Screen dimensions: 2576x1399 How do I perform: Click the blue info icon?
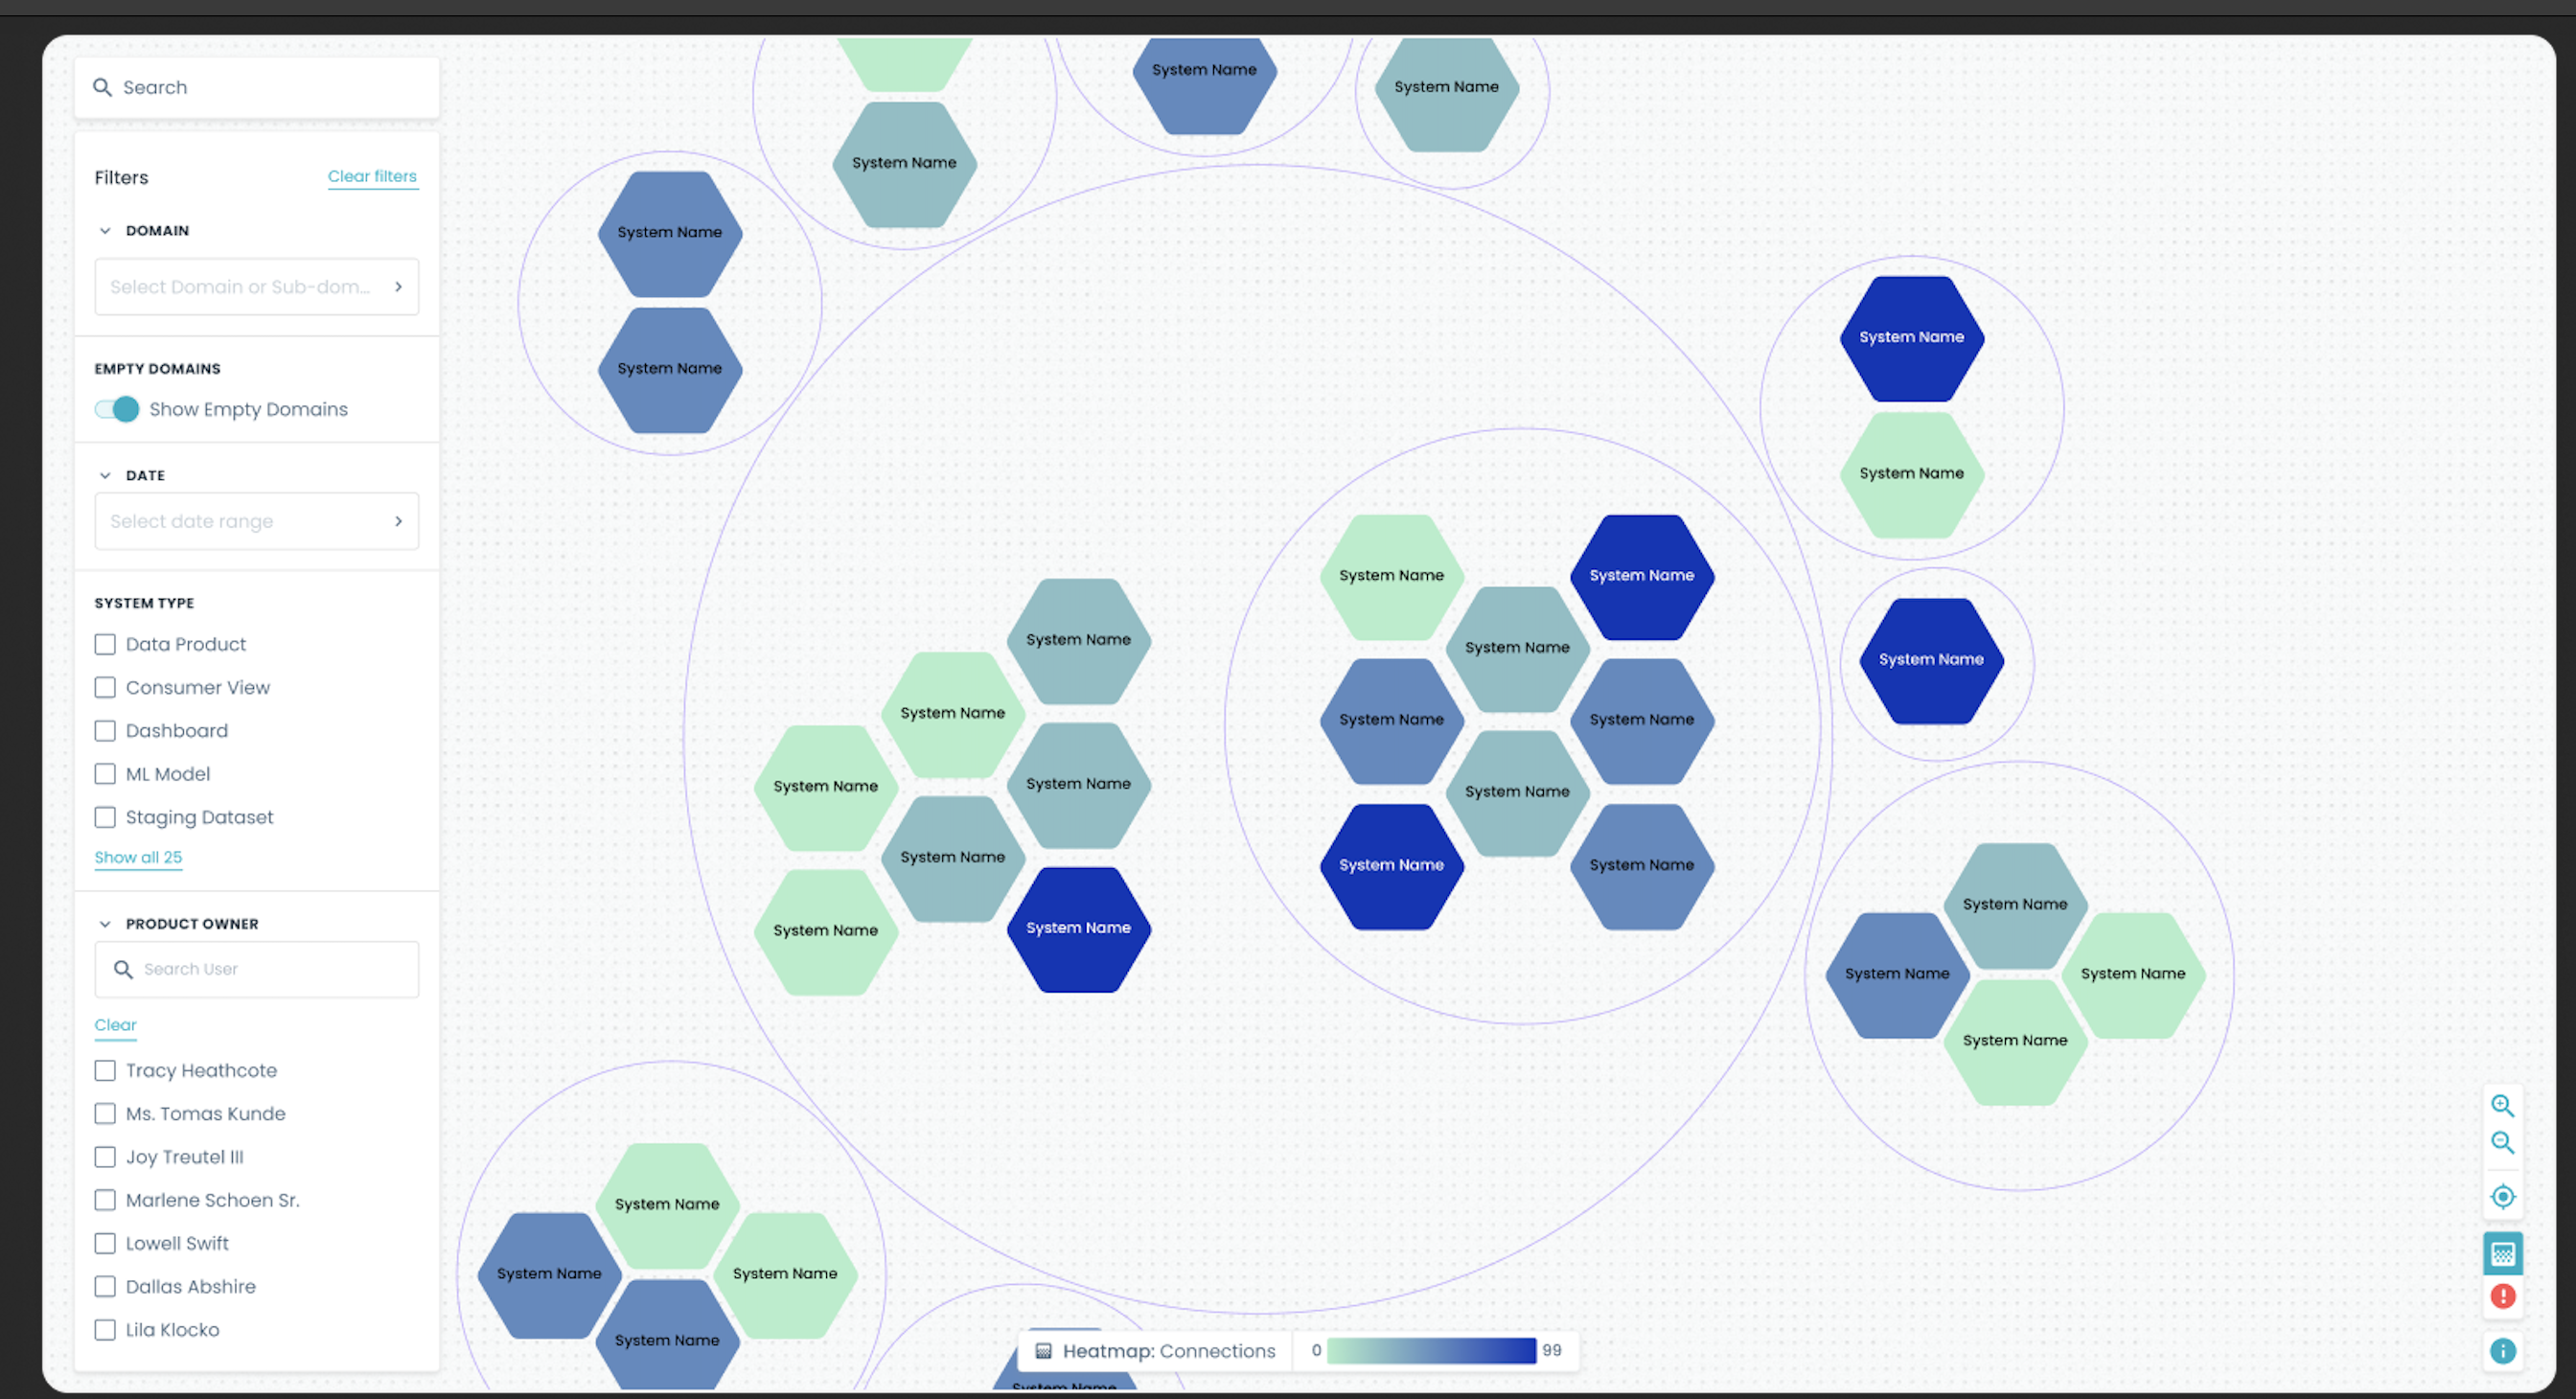[x=2501, y=1351]
